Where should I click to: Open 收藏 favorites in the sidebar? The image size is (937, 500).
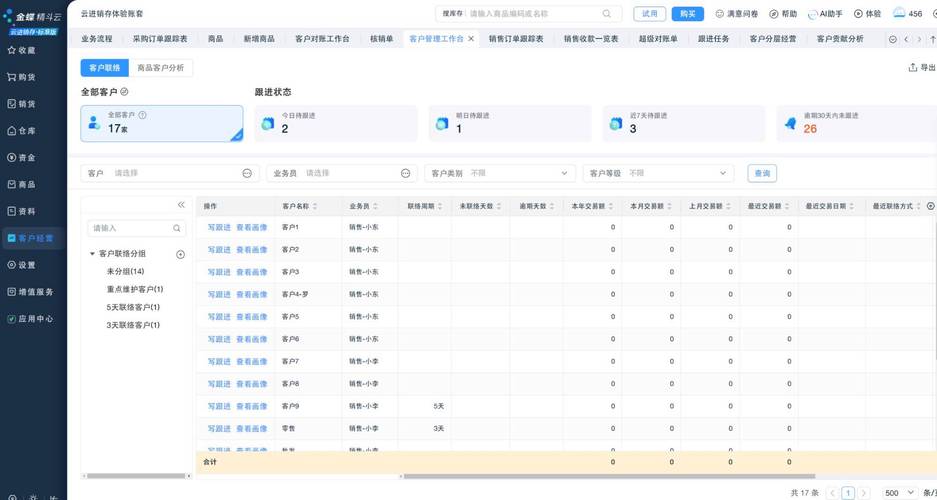pos(22,50)
